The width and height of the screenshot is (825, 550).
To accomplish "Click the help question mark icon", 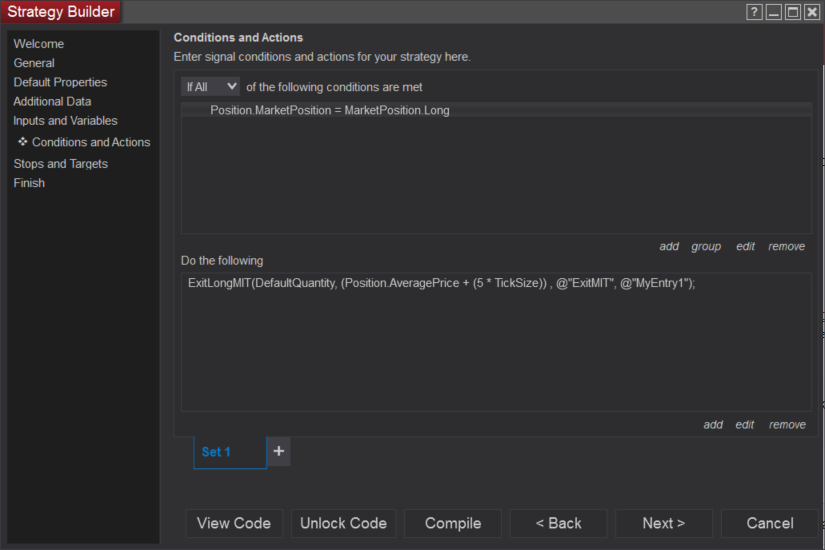I will [x=754, y=12].
